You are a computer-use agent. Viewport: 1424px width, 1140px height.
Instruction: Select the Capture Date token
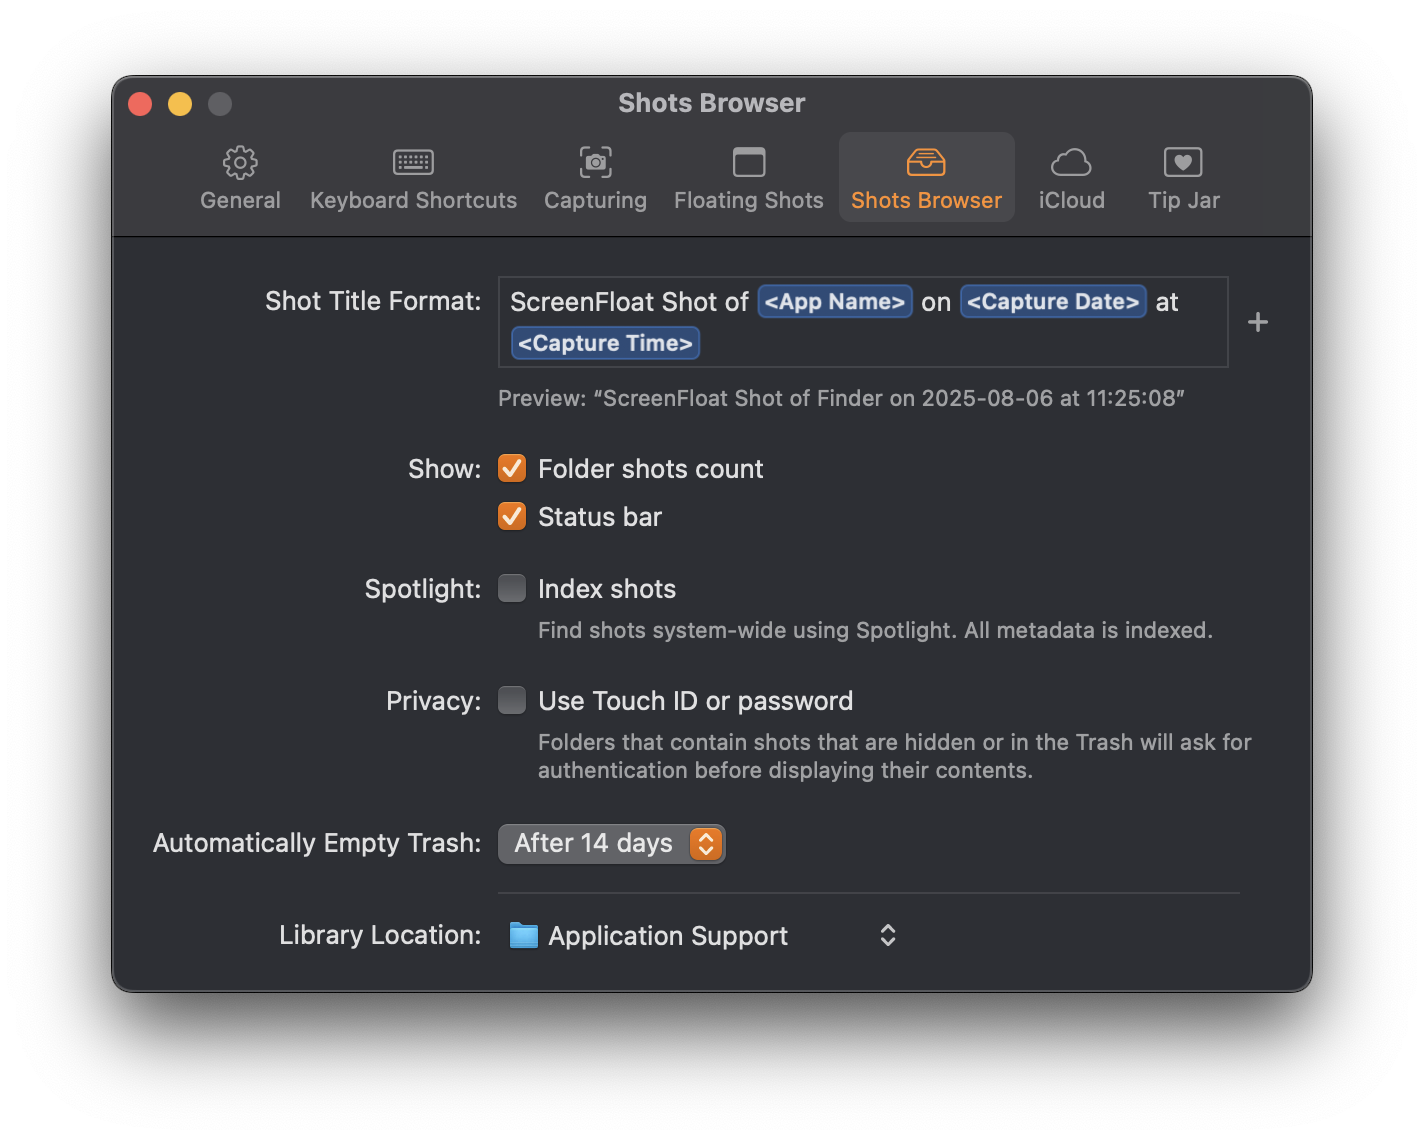pyautogui.click(x=1053, y=301)
